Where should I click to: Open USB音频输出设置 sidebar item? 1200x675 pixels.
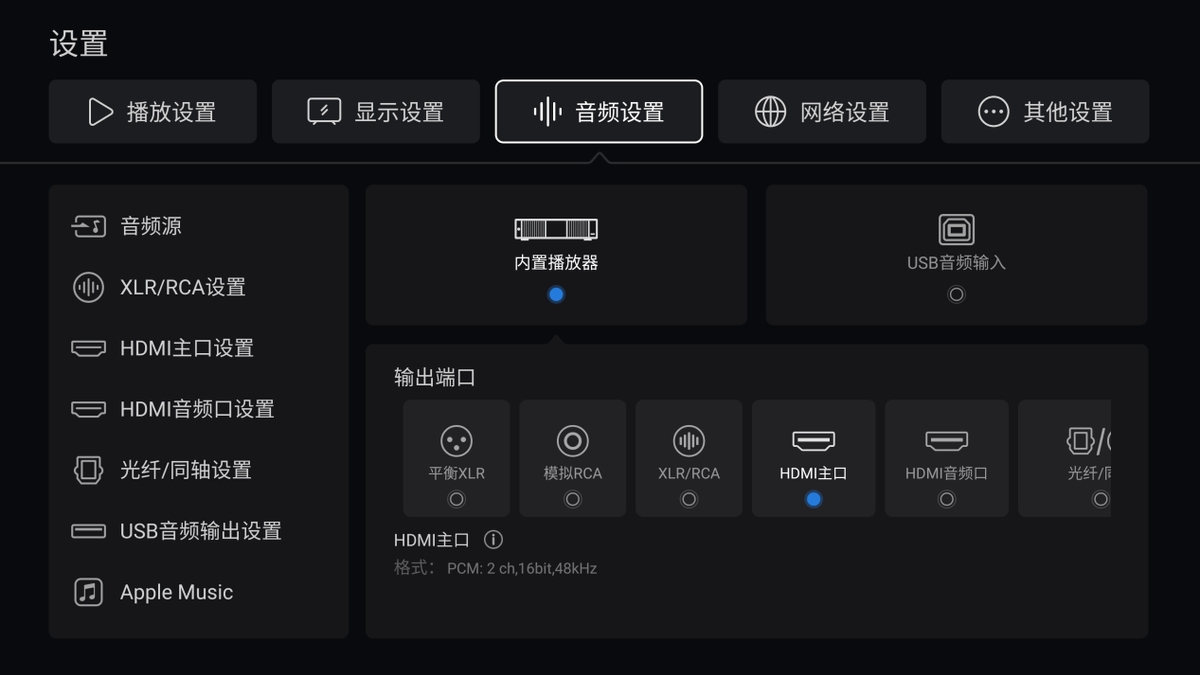point(198,531)
